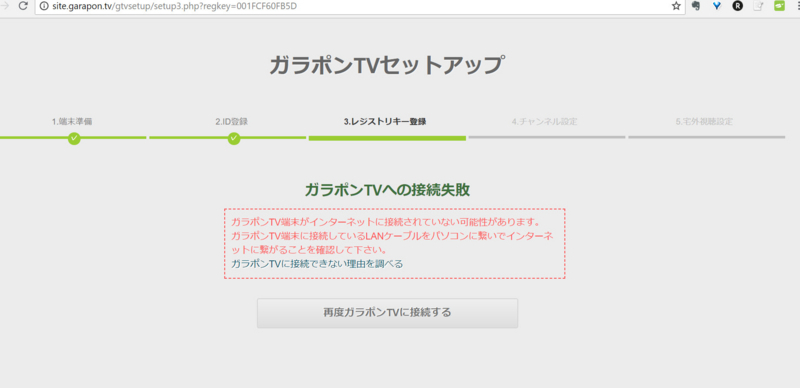Click the checkmark under 2.ID登録
The image size is (800, 388).
coord(234,138)
